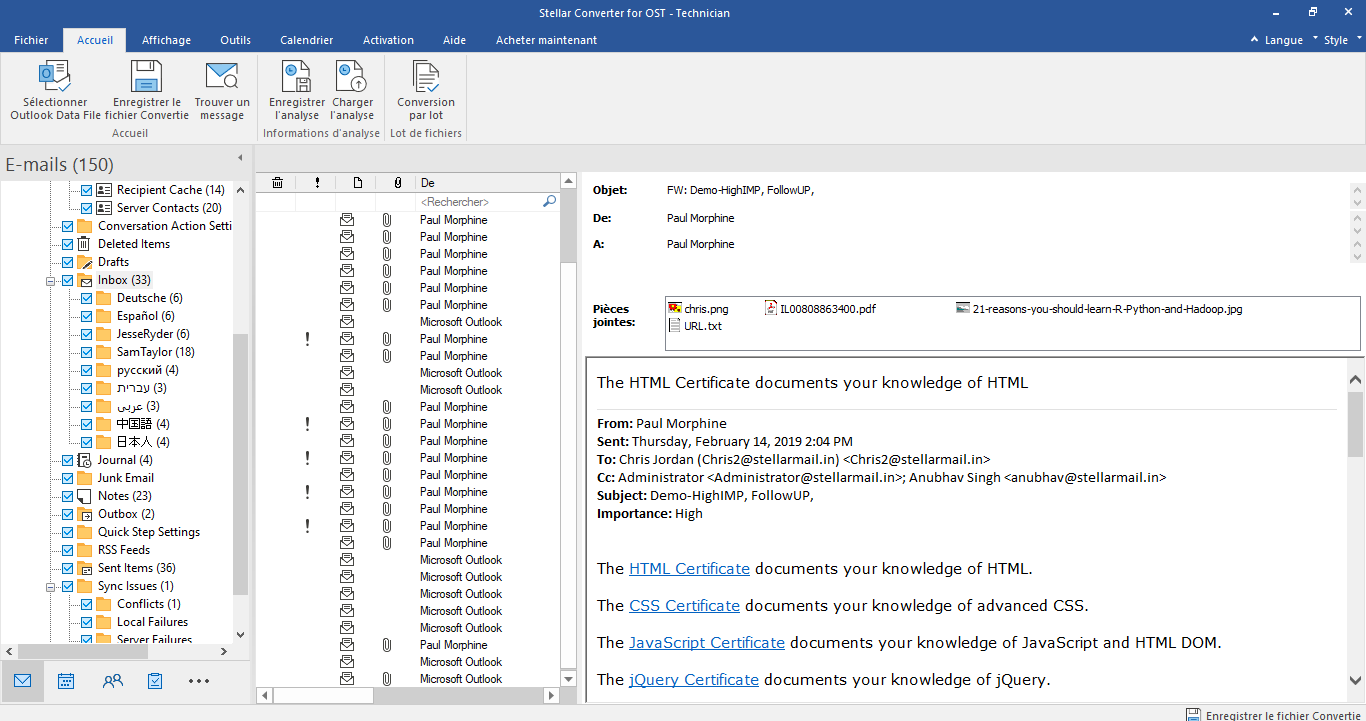This screenshot has height=721, width=1366.
Task: Open URL.txt attachment
Action: click(x=695, y=325)
